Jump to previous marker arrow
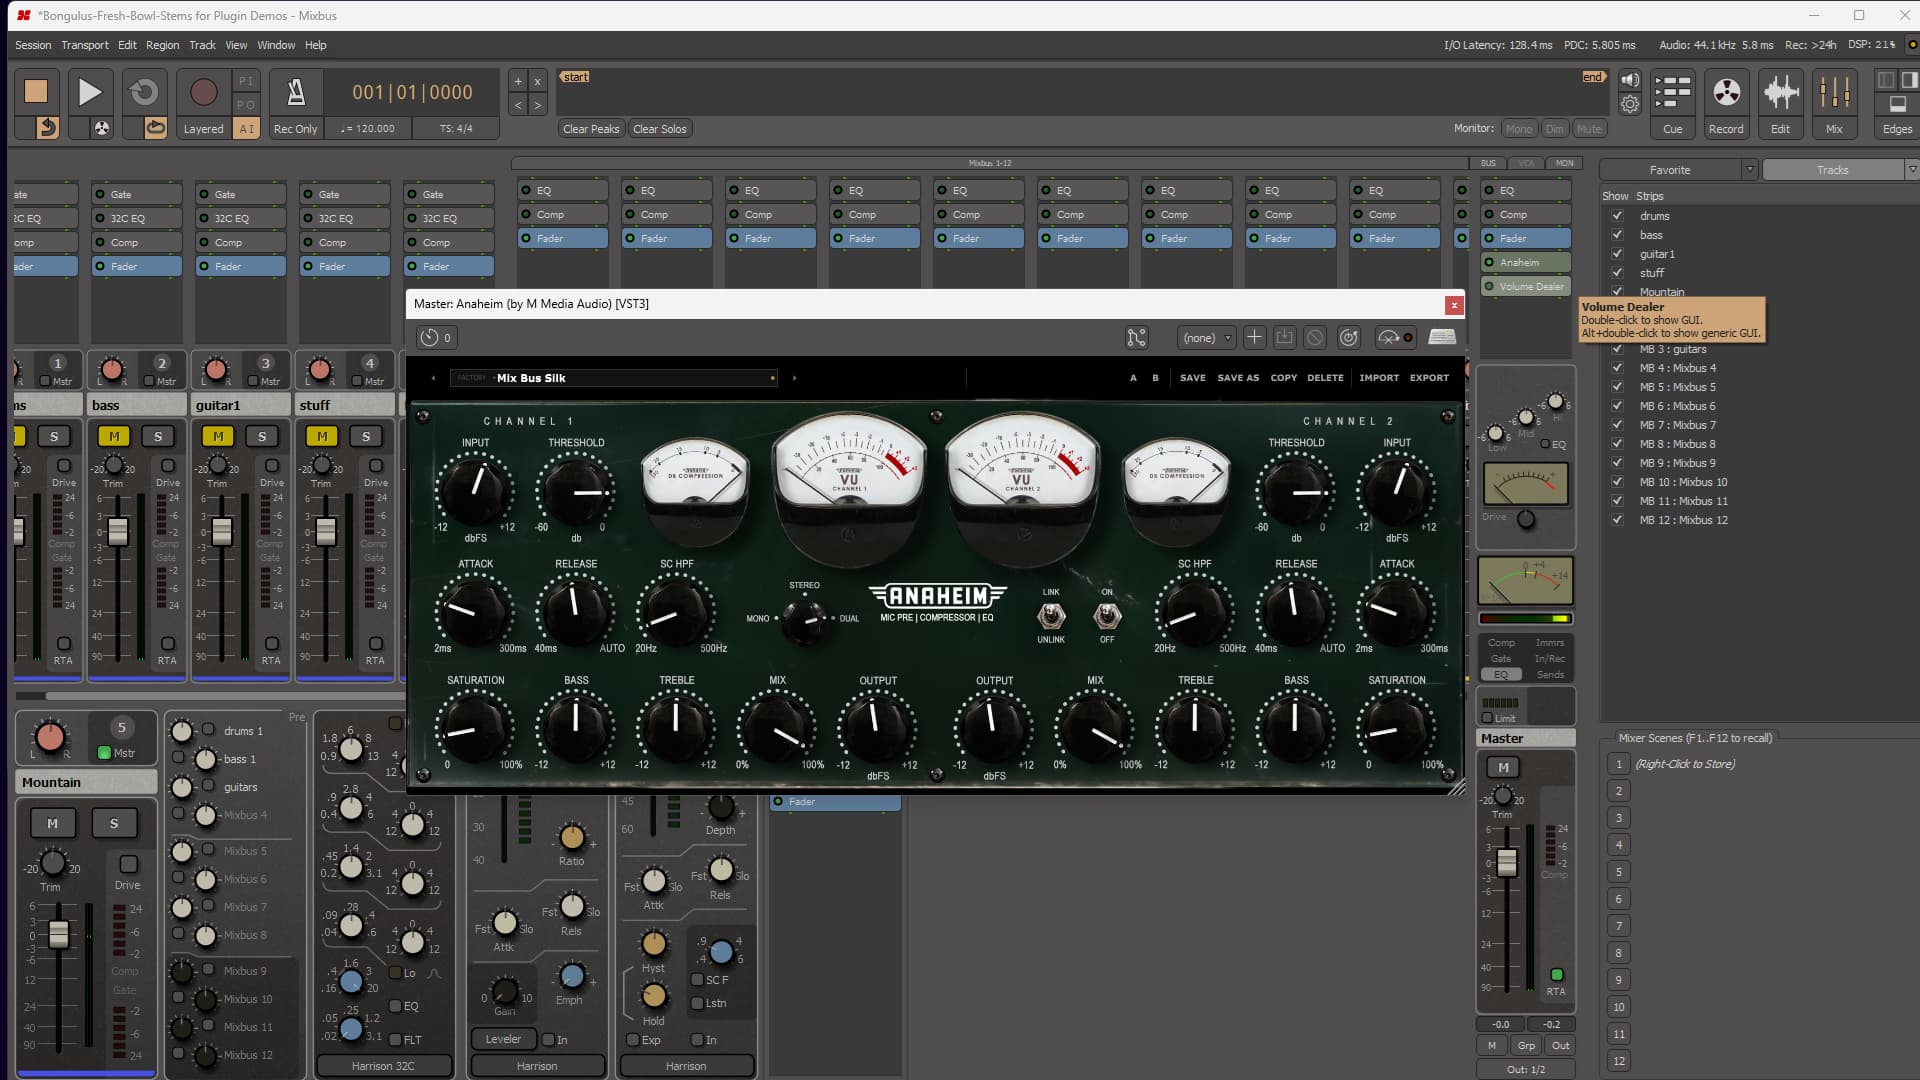This screenshot has width=1920, height=1080. coord(518,104)
